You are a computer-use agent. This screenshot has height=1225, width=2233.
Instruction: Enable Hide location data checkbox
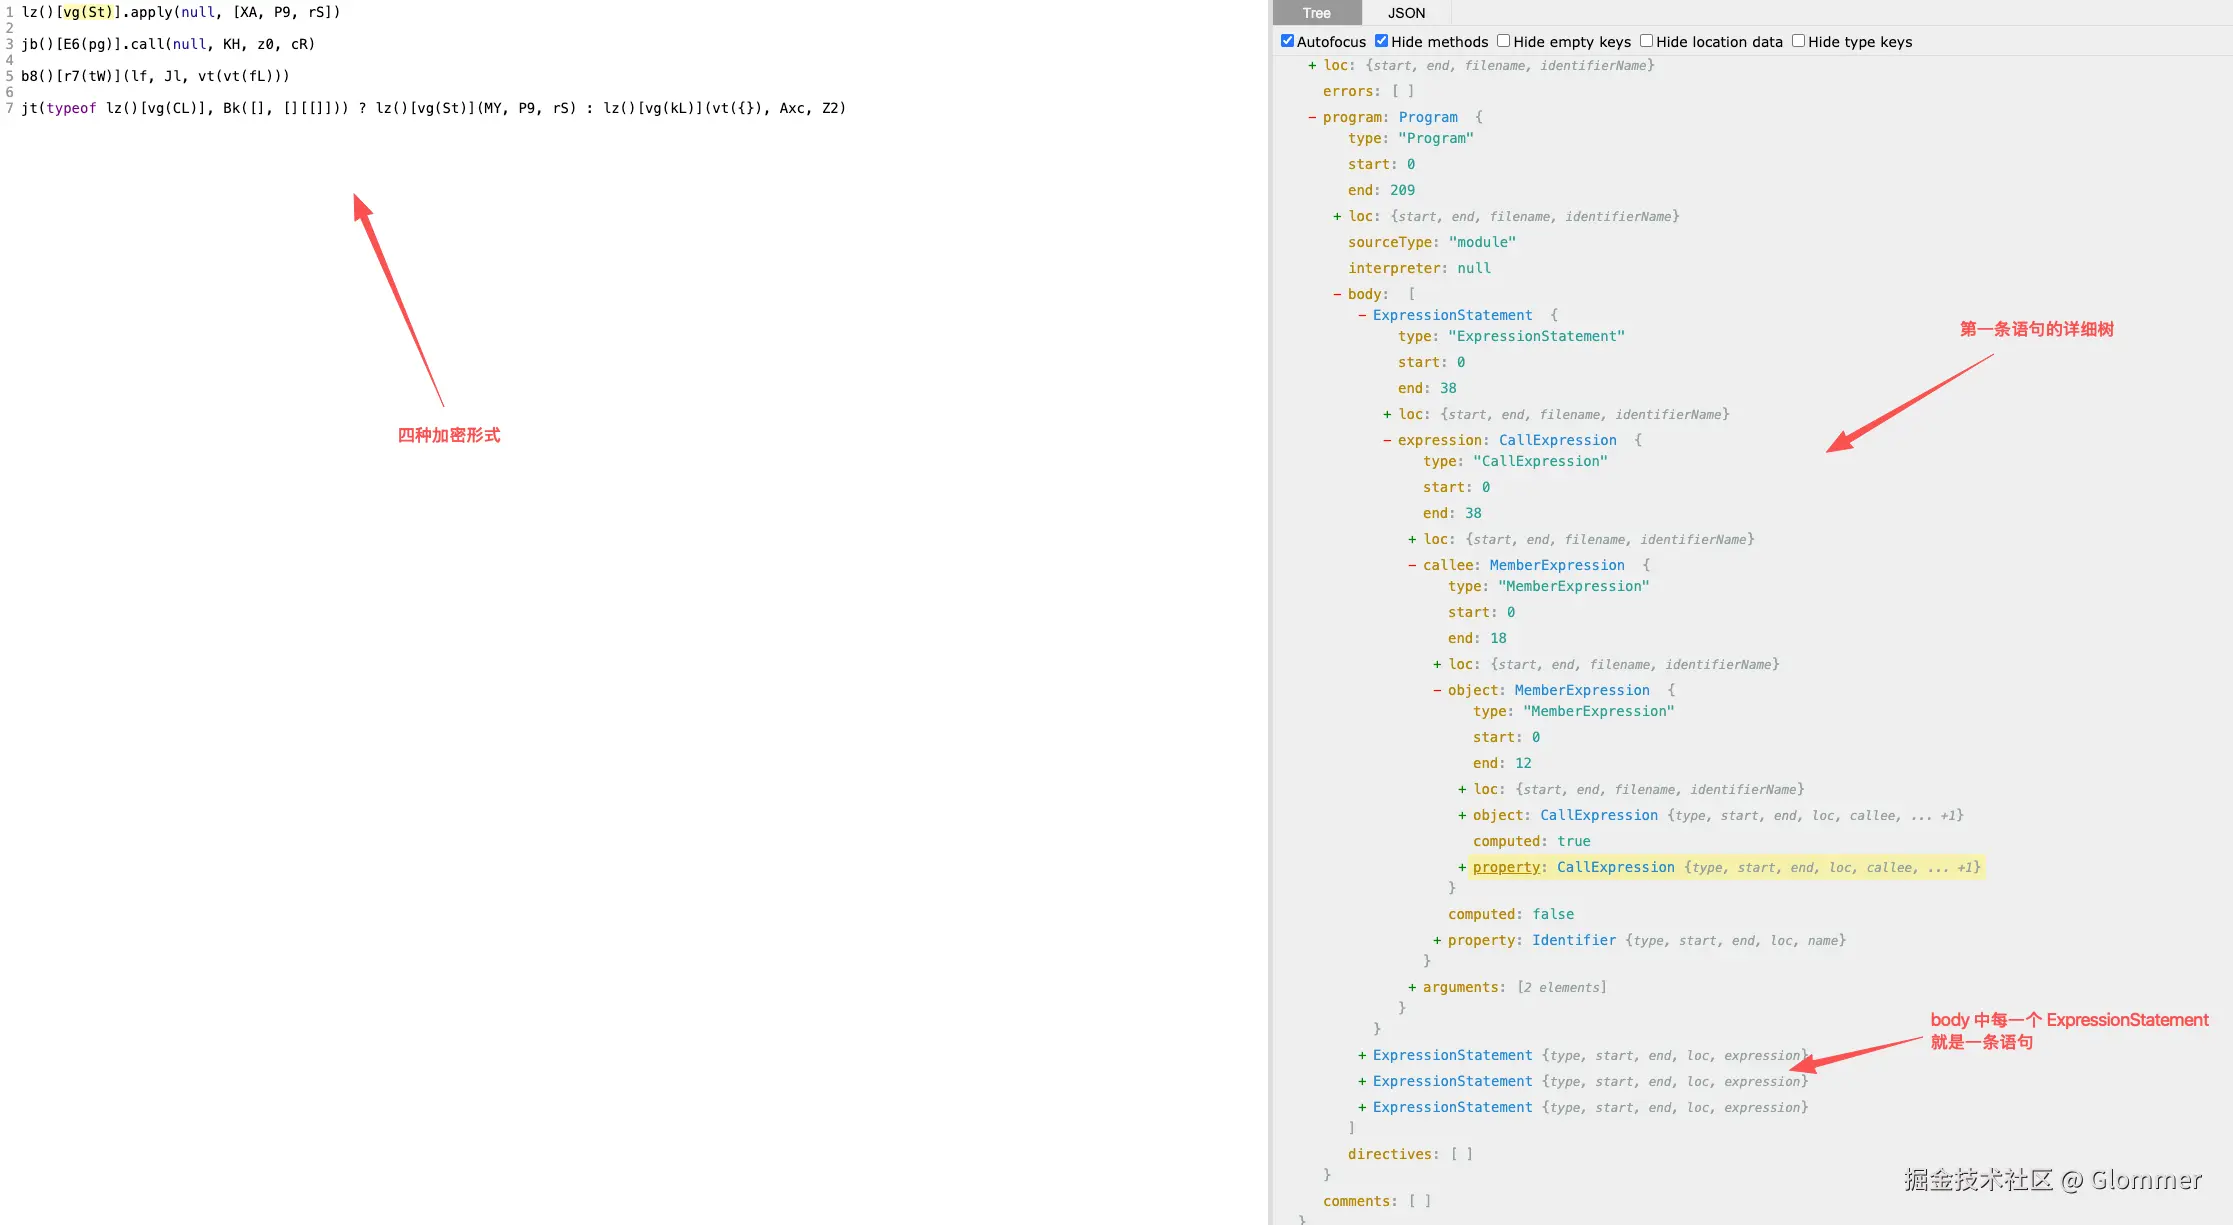click(1646, 41)
